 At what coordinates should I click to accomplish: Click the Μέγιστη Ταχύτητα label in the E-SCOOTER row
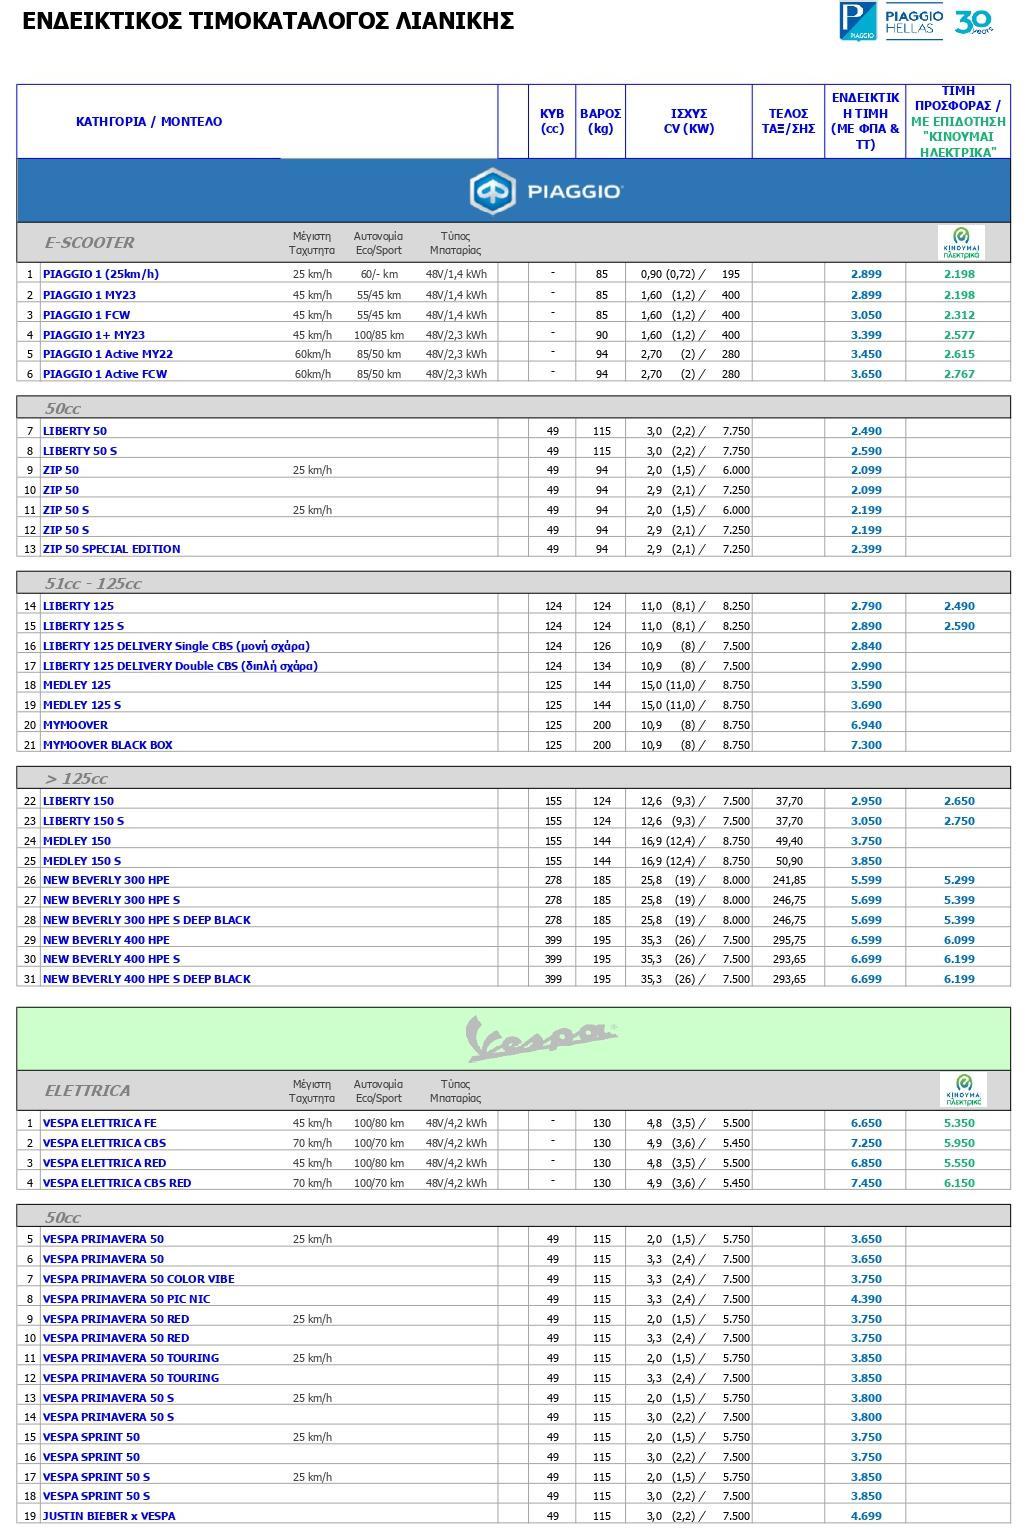(312, 243)
